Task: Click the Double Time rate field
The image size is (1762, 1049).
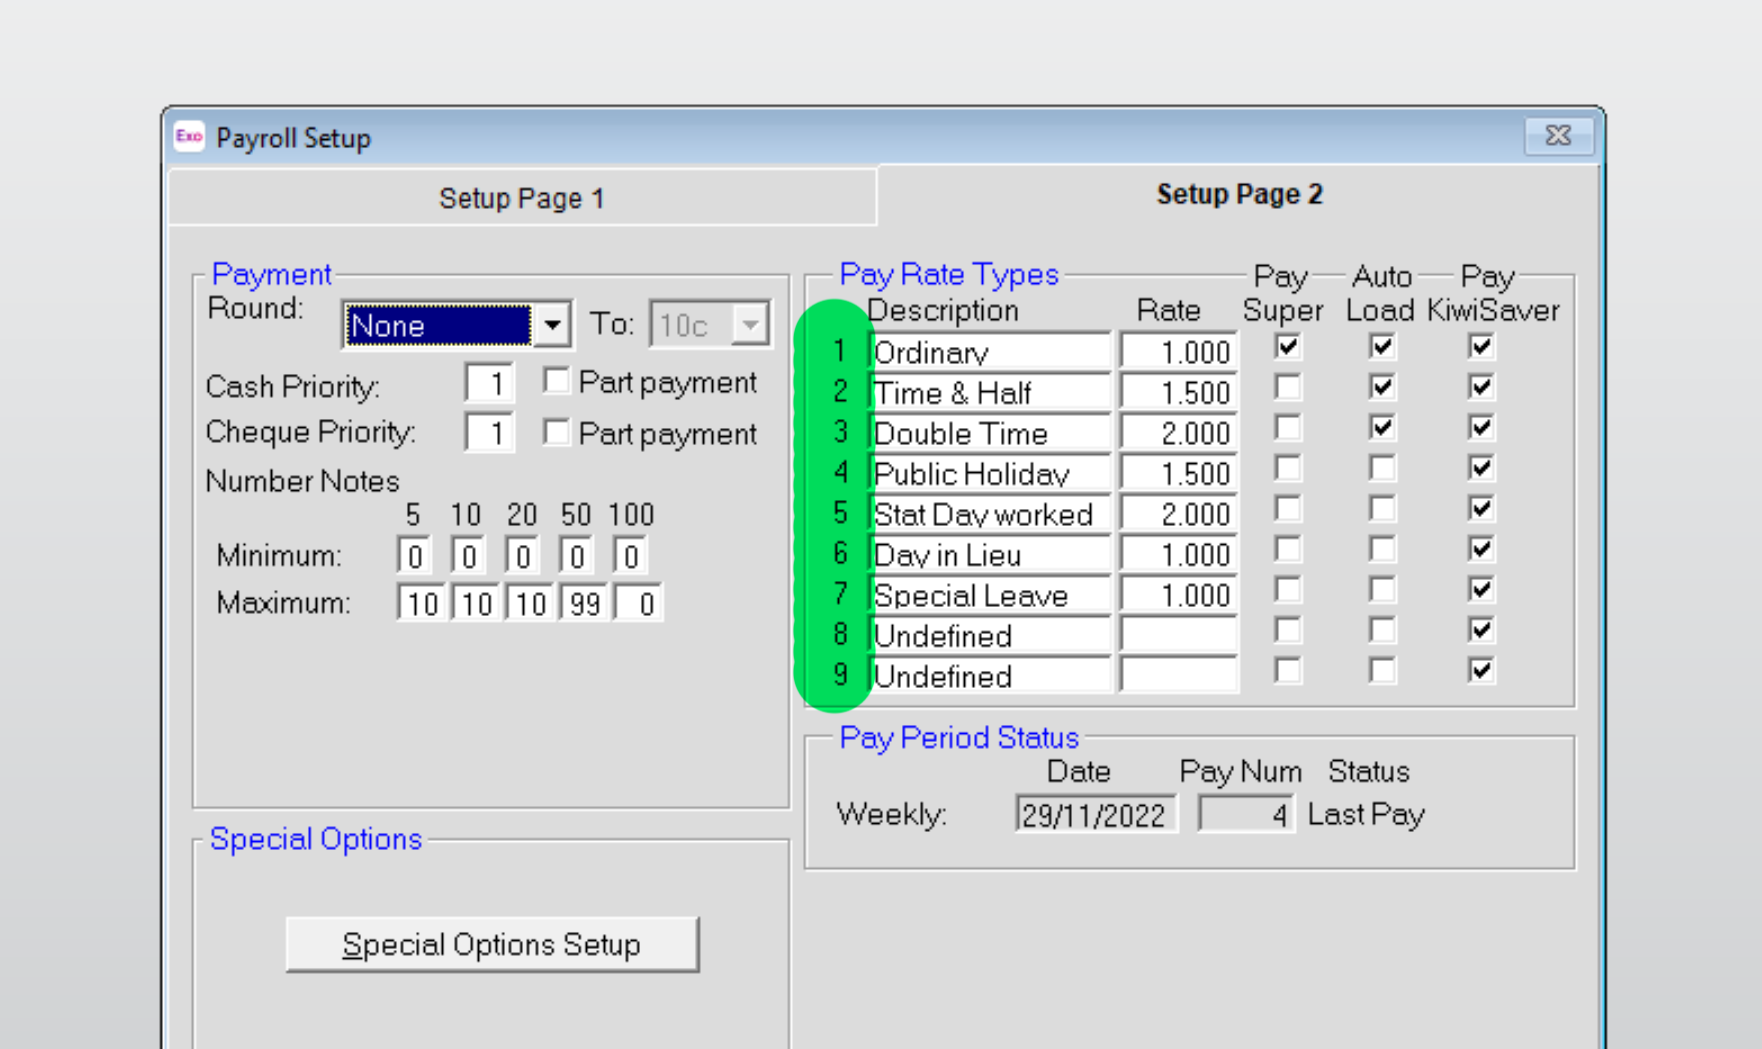Action: tap(1178, 433)
